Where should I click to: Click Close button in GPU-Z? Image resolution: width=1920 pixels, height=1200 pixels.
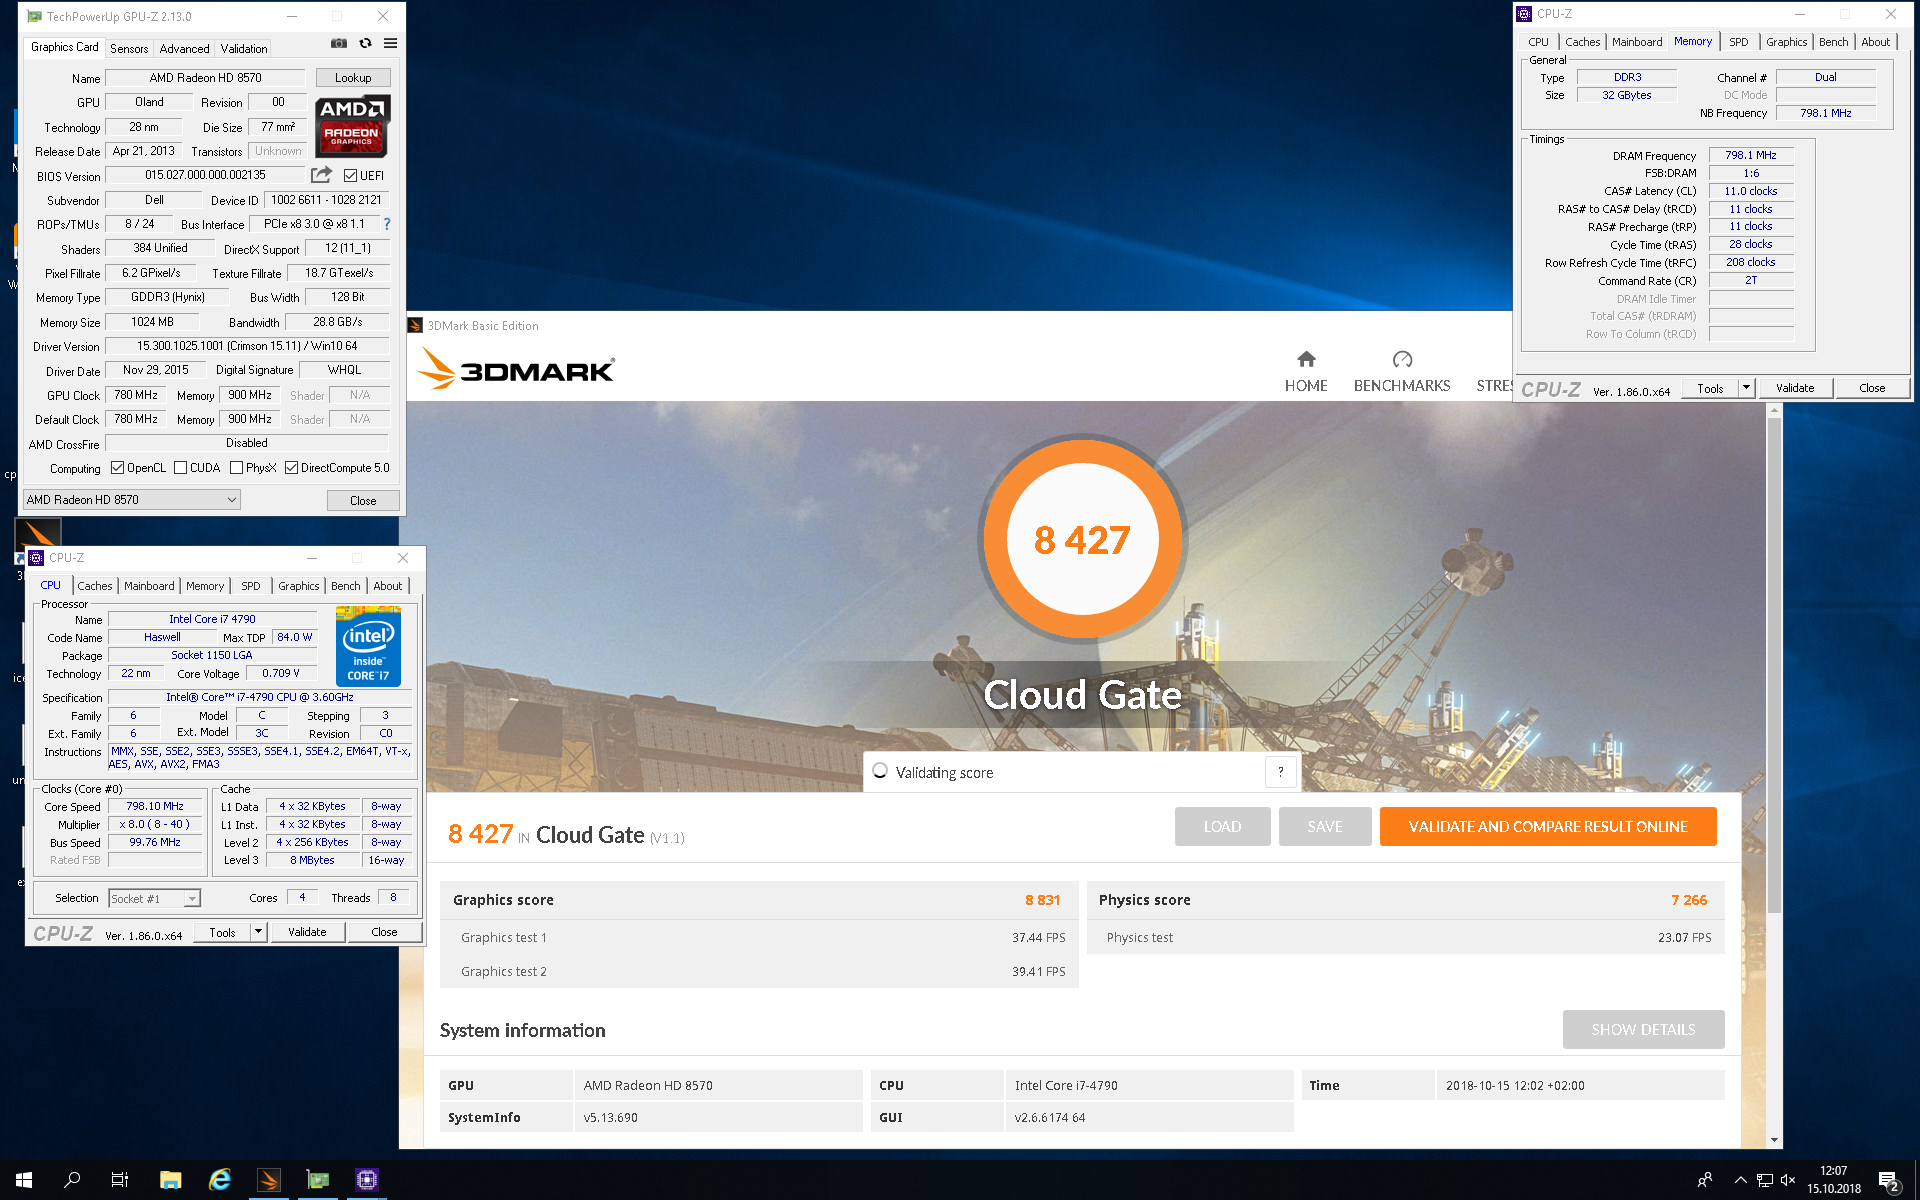click(x=363, y=500)
